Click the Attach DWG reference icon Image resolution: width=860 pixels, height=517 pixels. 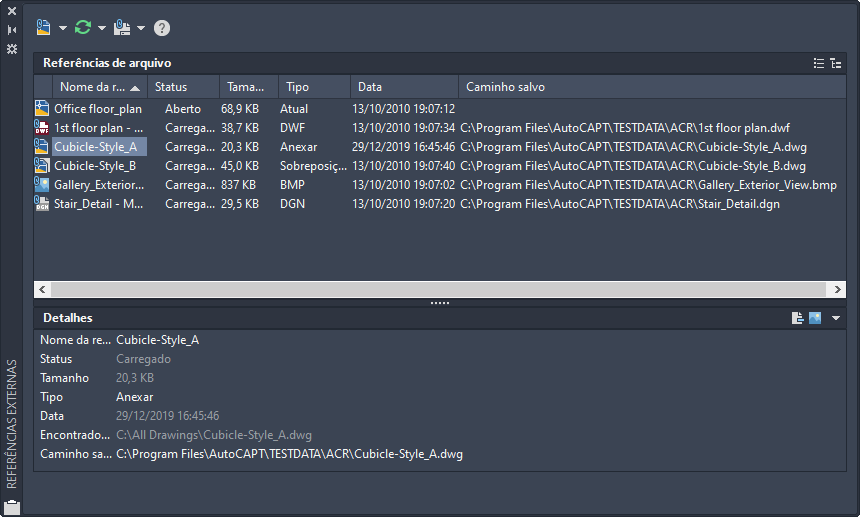(43, 27)
